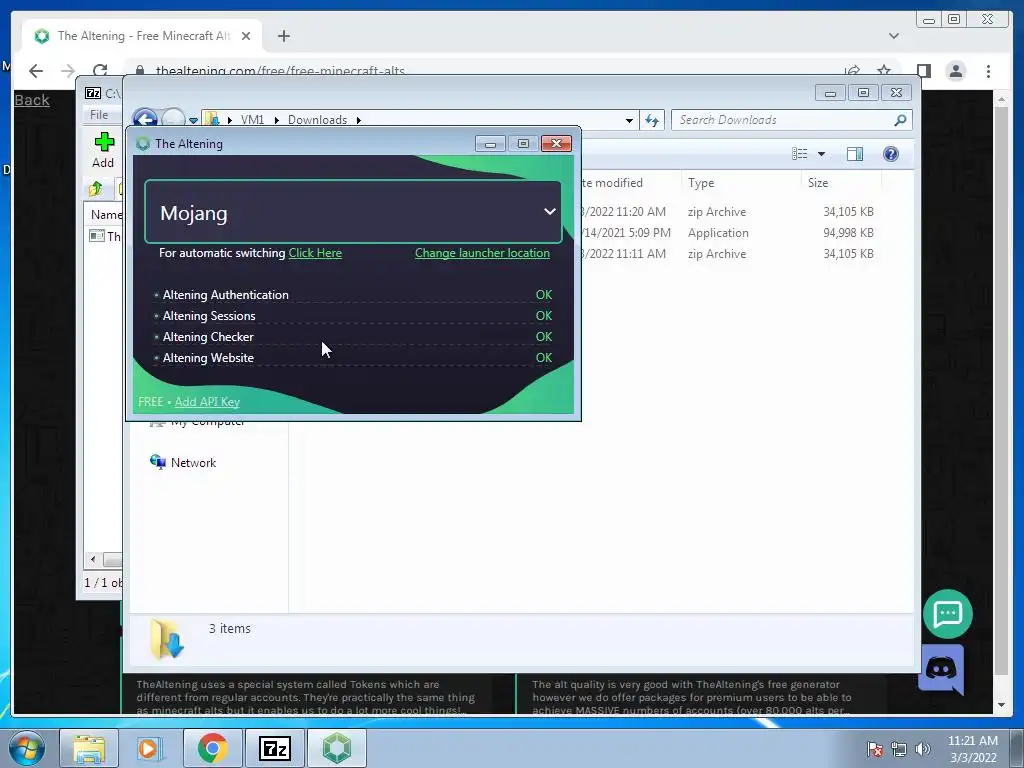Image resolution: width=1024 pixels, height=768 pixels.
Task: Open the Chrome three-dot menu
Action: click(x=988, y=71)
